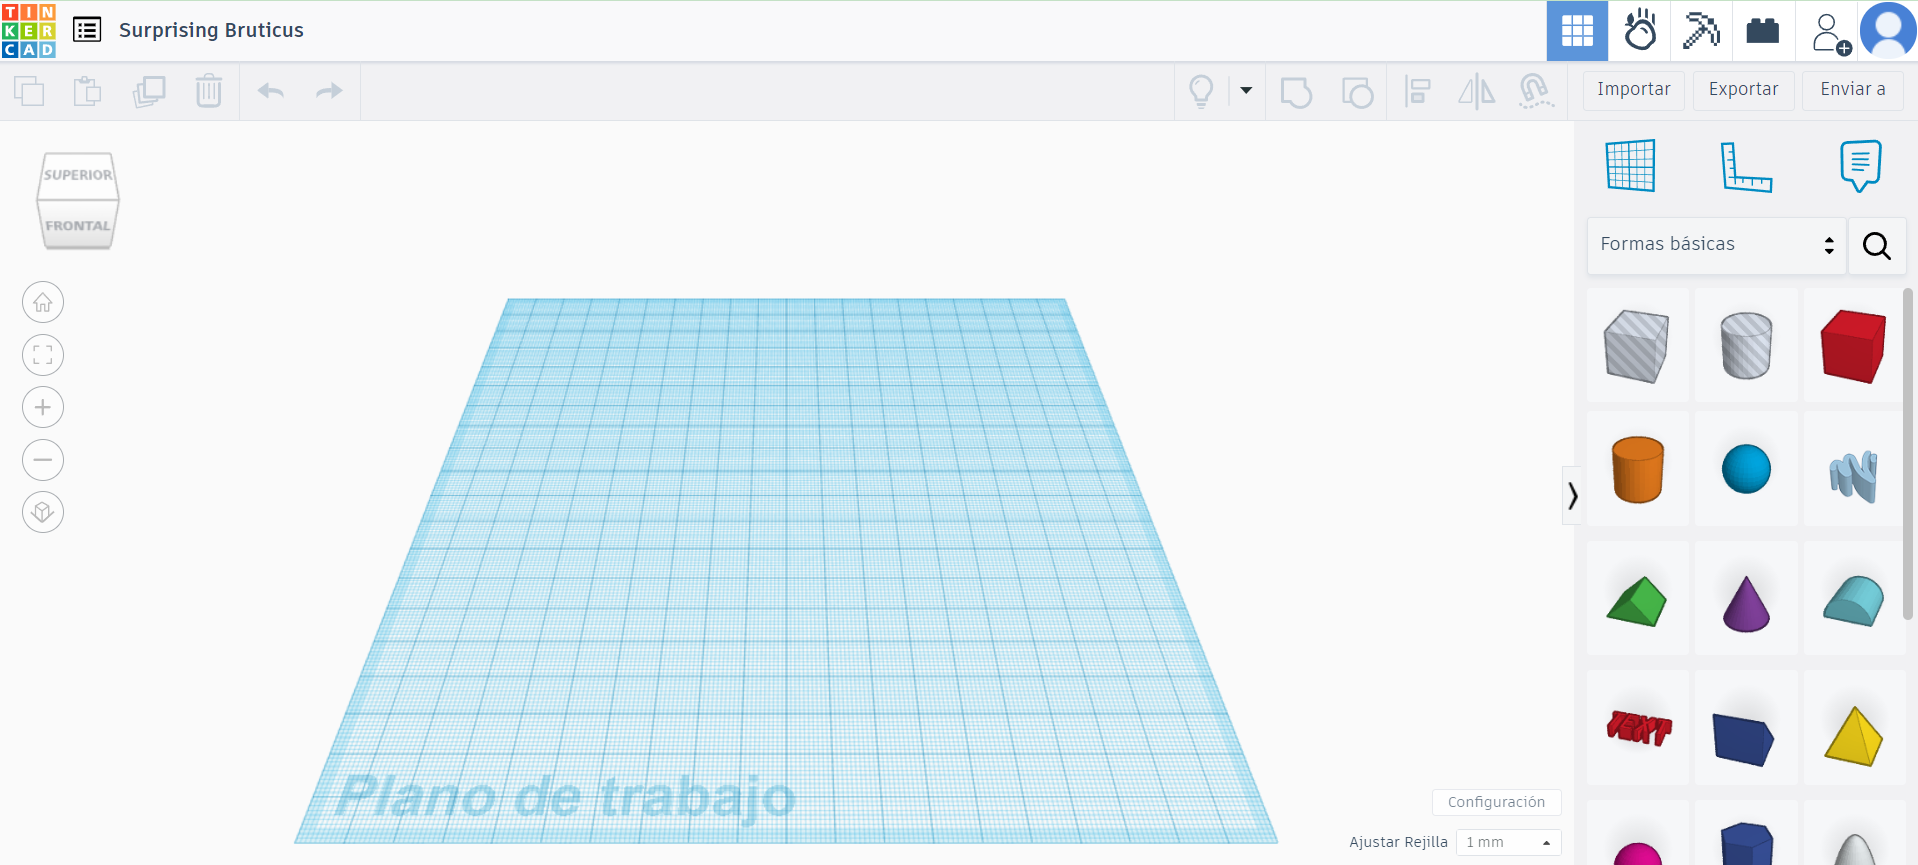Viewport: 1918px width, 865px height.
Task: Select the yellow pyramid shape
Action: (x=1853, y=736)
